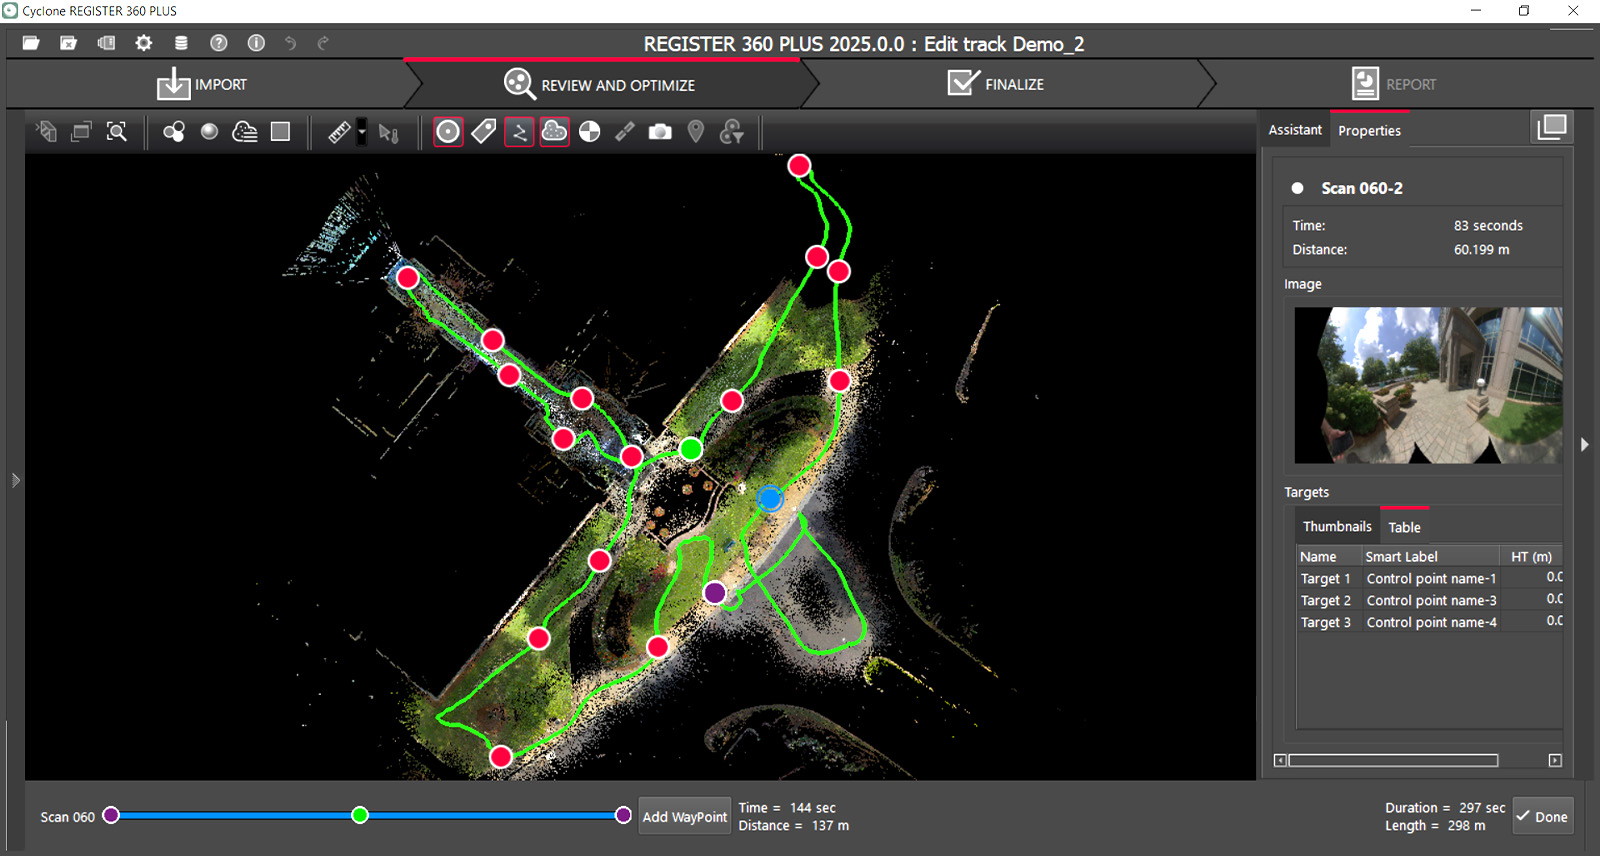Open project folder icon
This screenshot has width=1600, height=856.
(31, 43)
